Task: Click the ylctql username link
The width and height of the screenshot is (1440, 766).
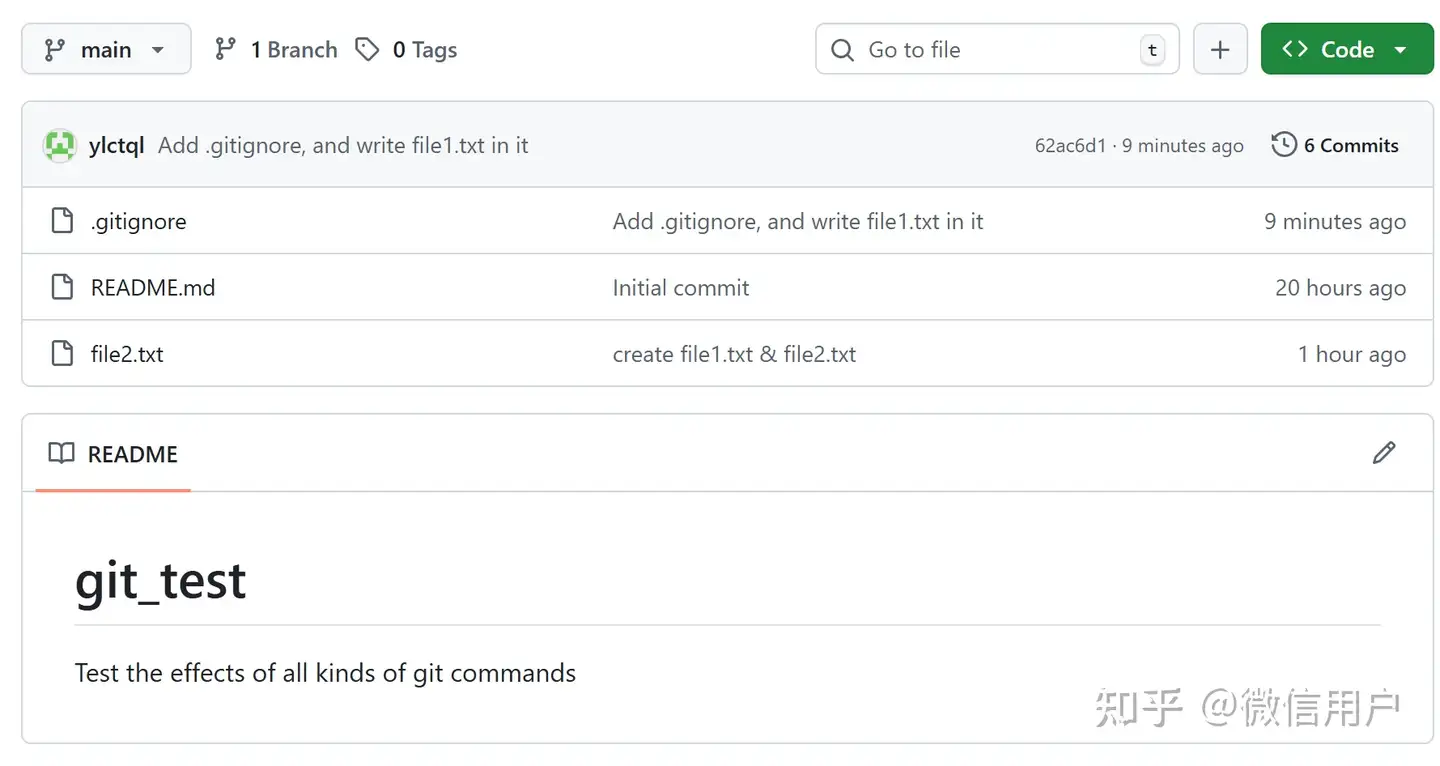Action: (116, 146)
